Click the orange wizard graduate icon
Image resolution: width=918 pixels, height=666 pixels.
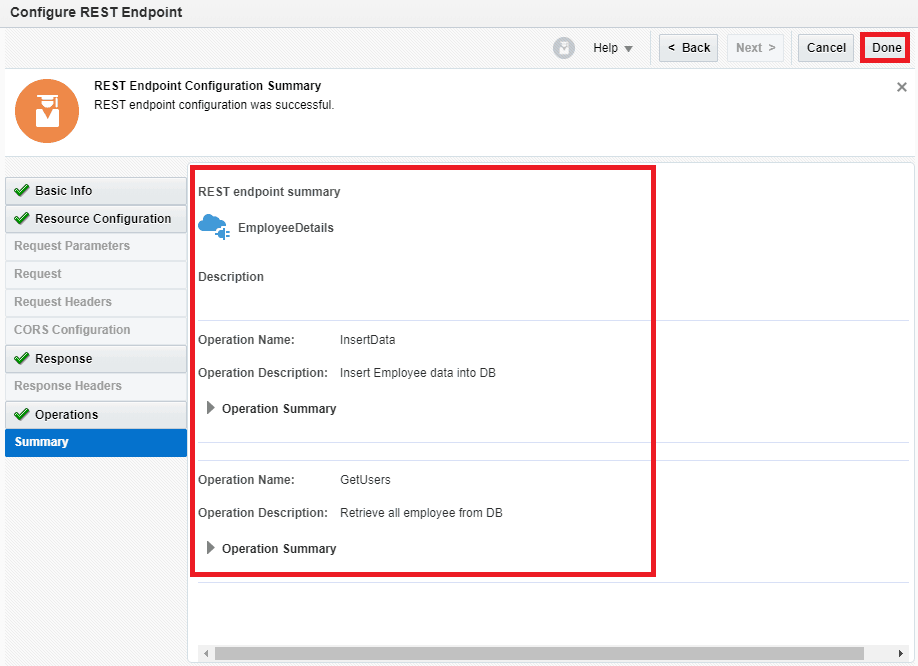pos(47,111)
